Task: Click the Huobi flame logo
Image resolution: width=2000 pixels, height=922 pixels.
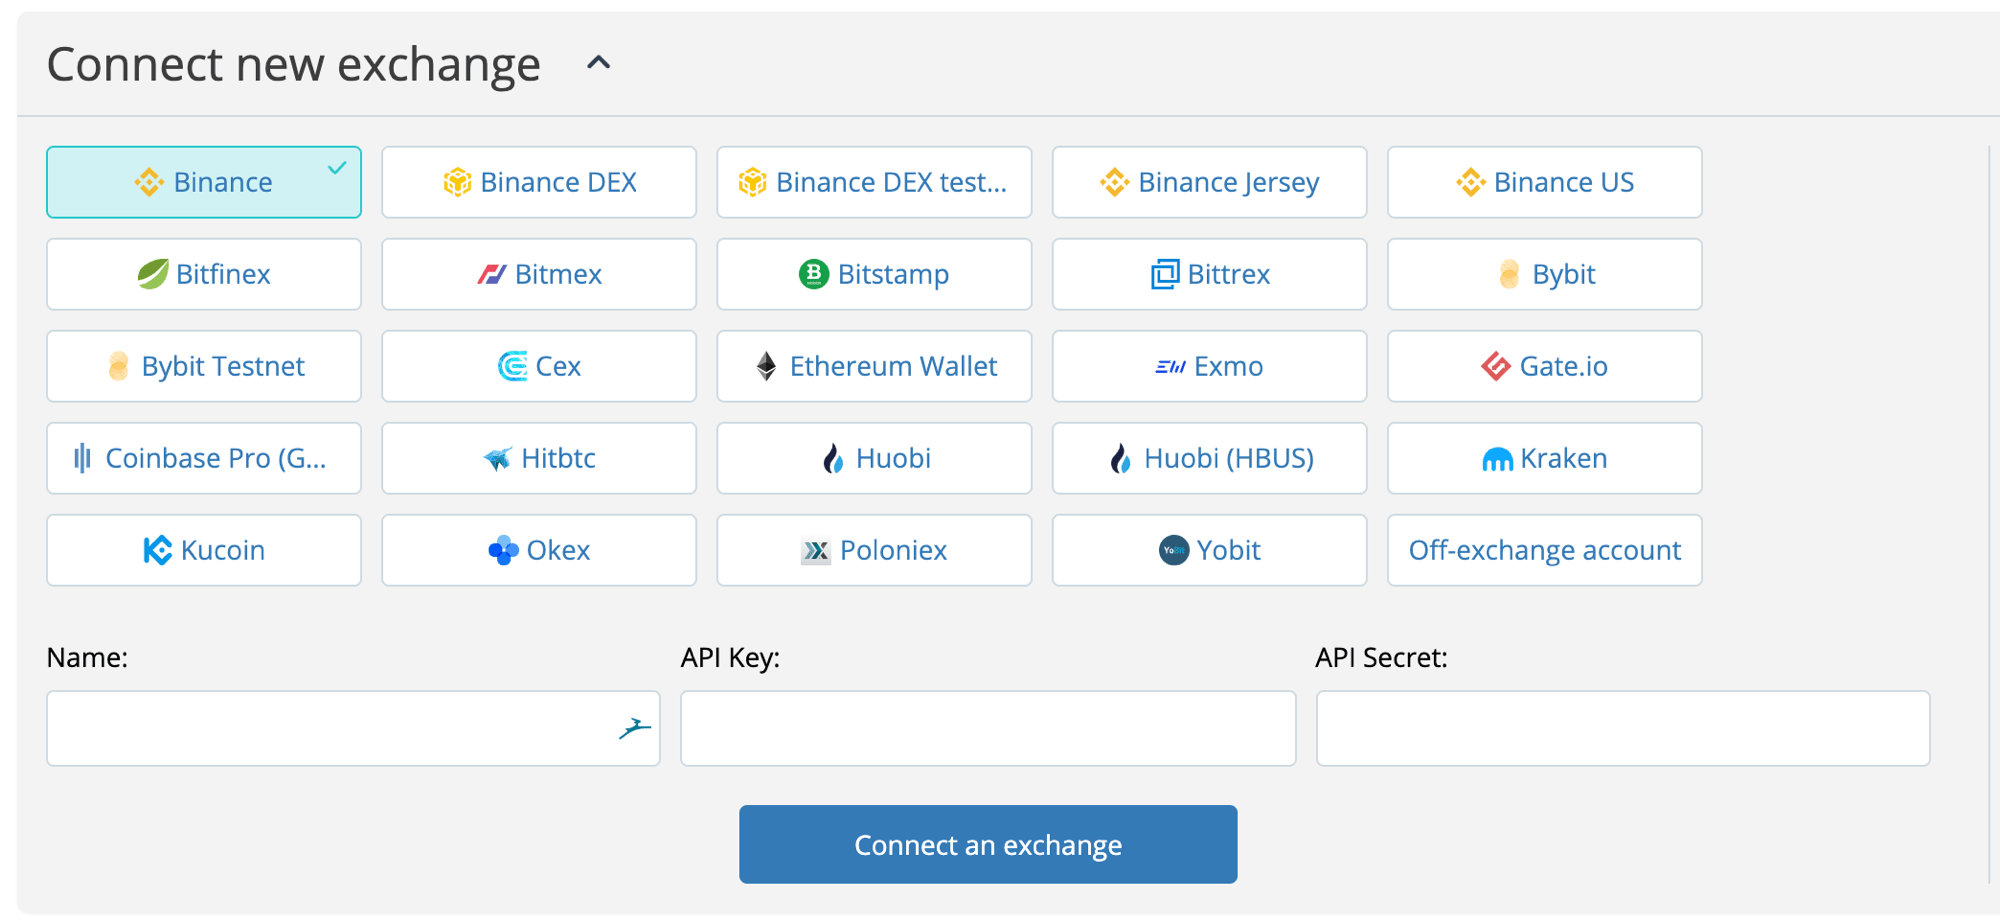Action: (x=833, y=458)
